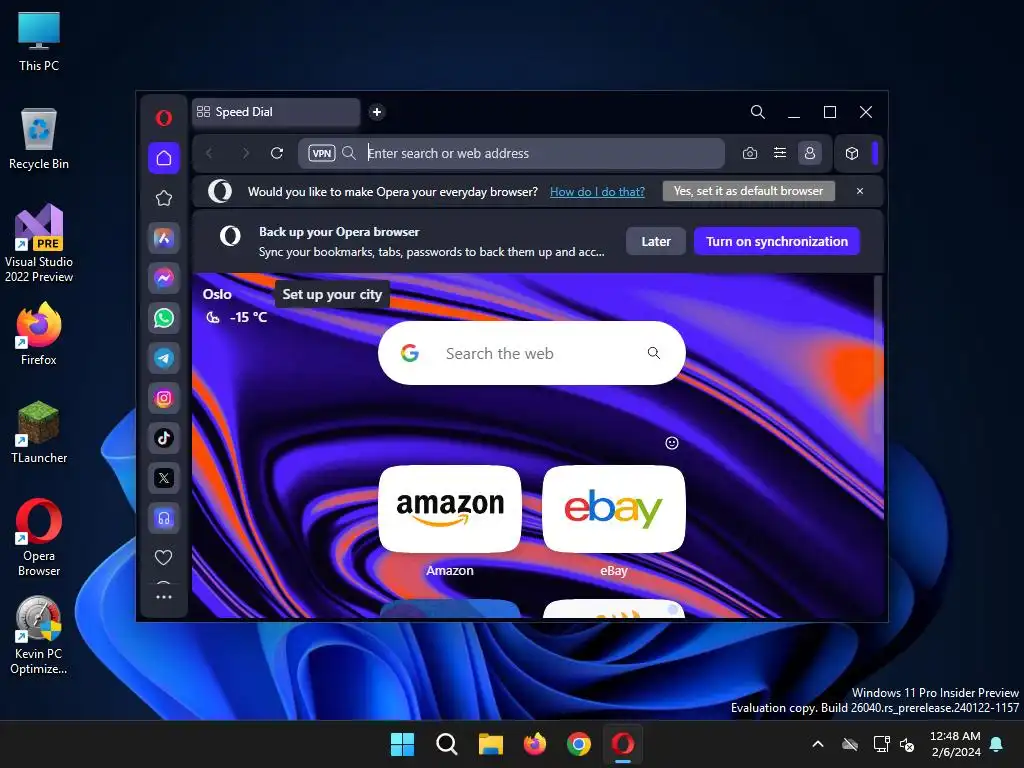Screen dimensions: 1024x768
Task: Click the Speed Dial page scrollbar
Action: click(x=878, y=354)
